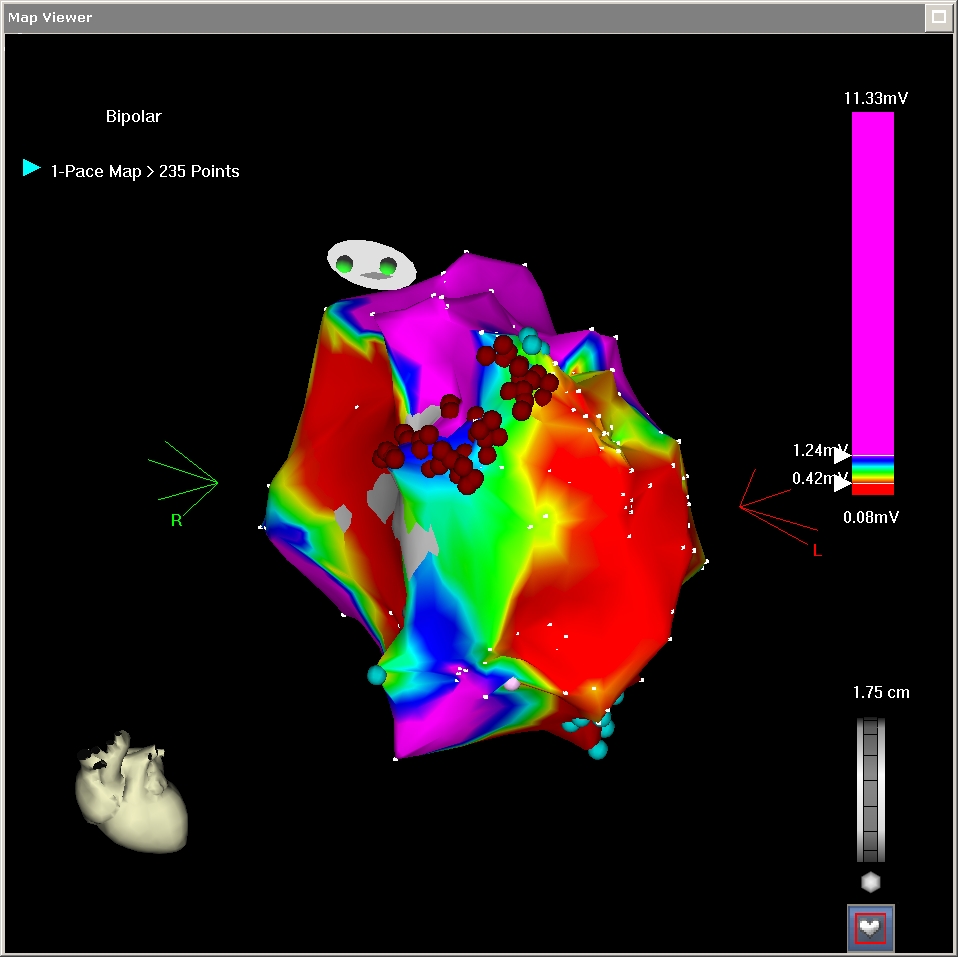958x957 pixels.
Task: Click the 0.42mV lower threshold arrow
Action: point(842,483)
